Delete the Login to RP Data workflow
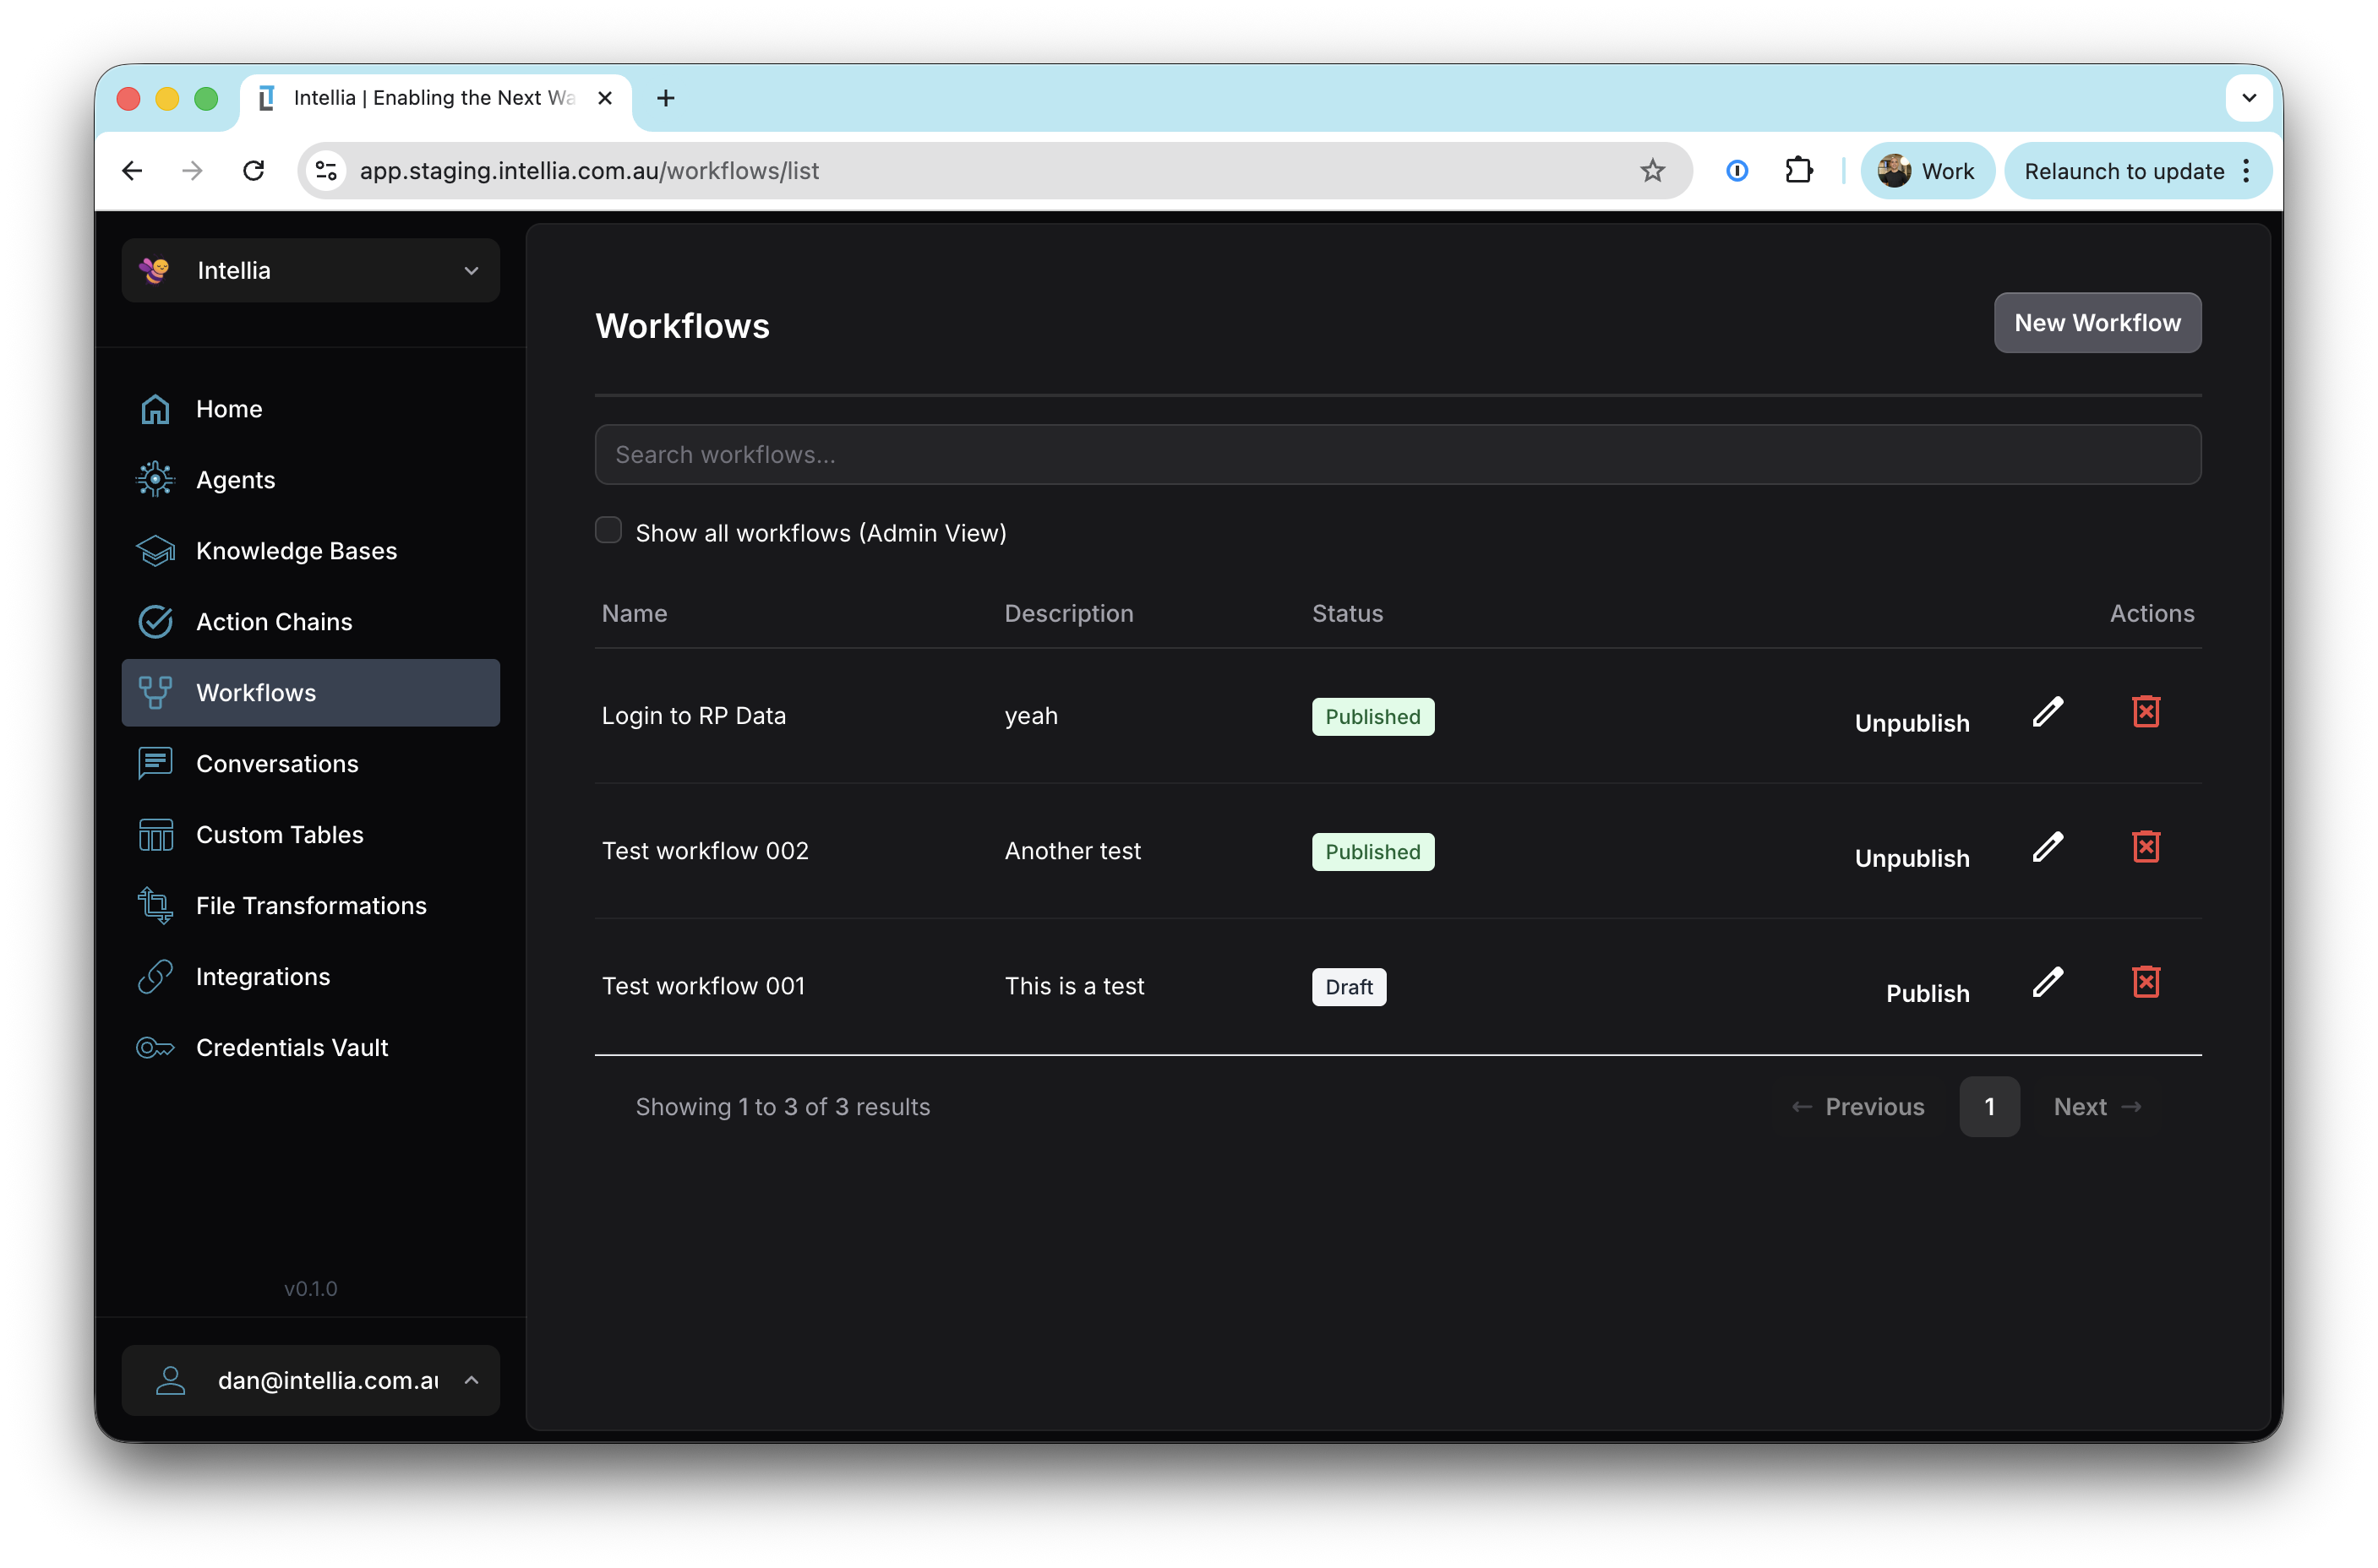 pos(2147,711)
